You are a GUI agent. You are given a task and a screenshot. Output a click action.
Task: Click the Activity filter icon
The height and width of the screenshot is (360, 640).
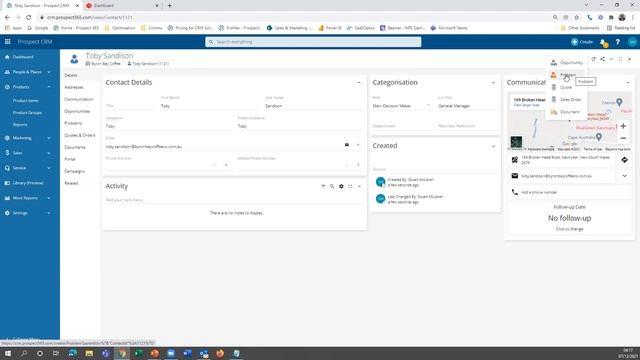pyautogui.click(x=323, y=187)
